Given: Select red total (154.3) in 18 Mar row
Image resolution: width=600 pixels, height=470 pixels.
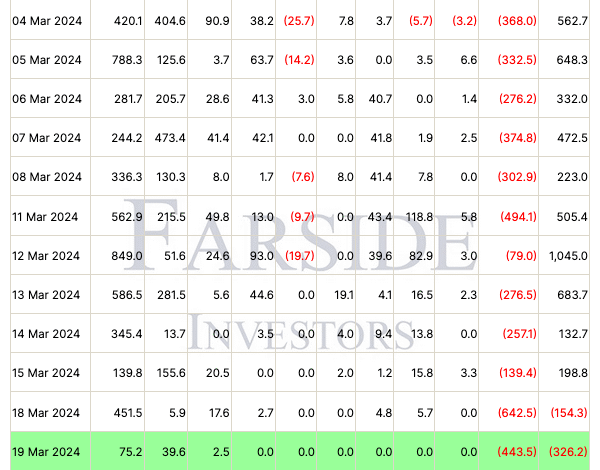Looking at the screenshot, I should tap(569, 413).
